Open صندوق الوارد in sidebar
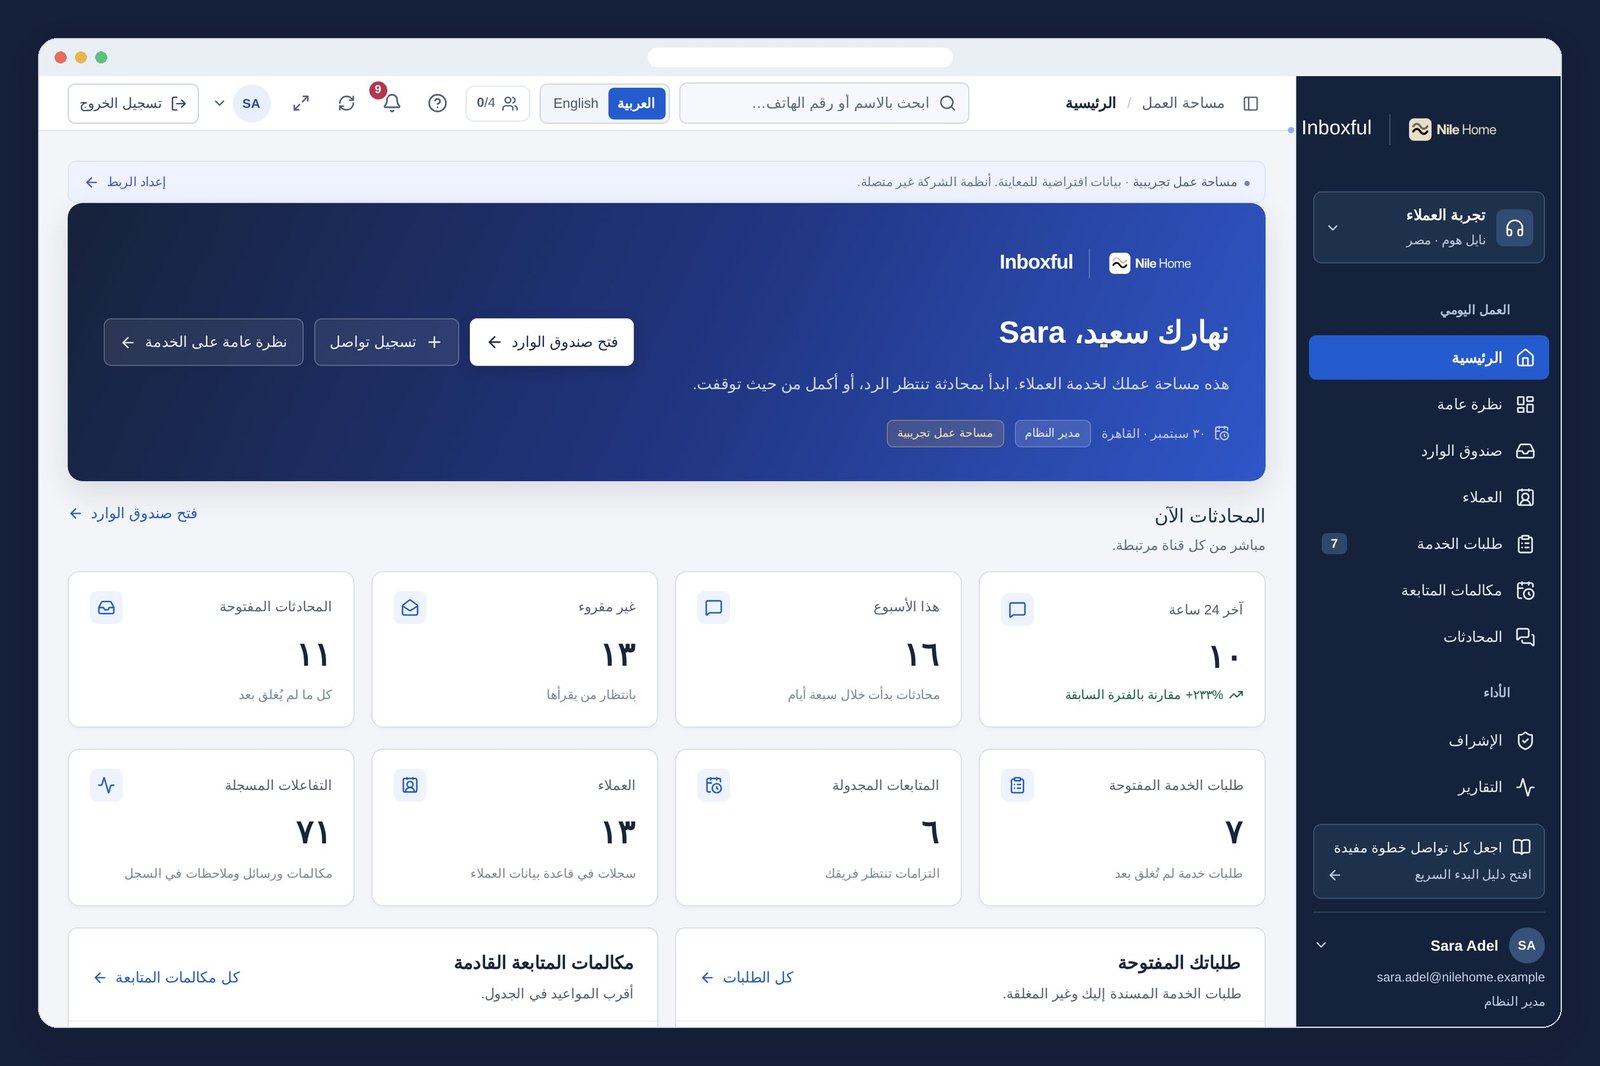Image resolution: width=1600 pixels, height=1066 pixels. [x=1428, y=451]
